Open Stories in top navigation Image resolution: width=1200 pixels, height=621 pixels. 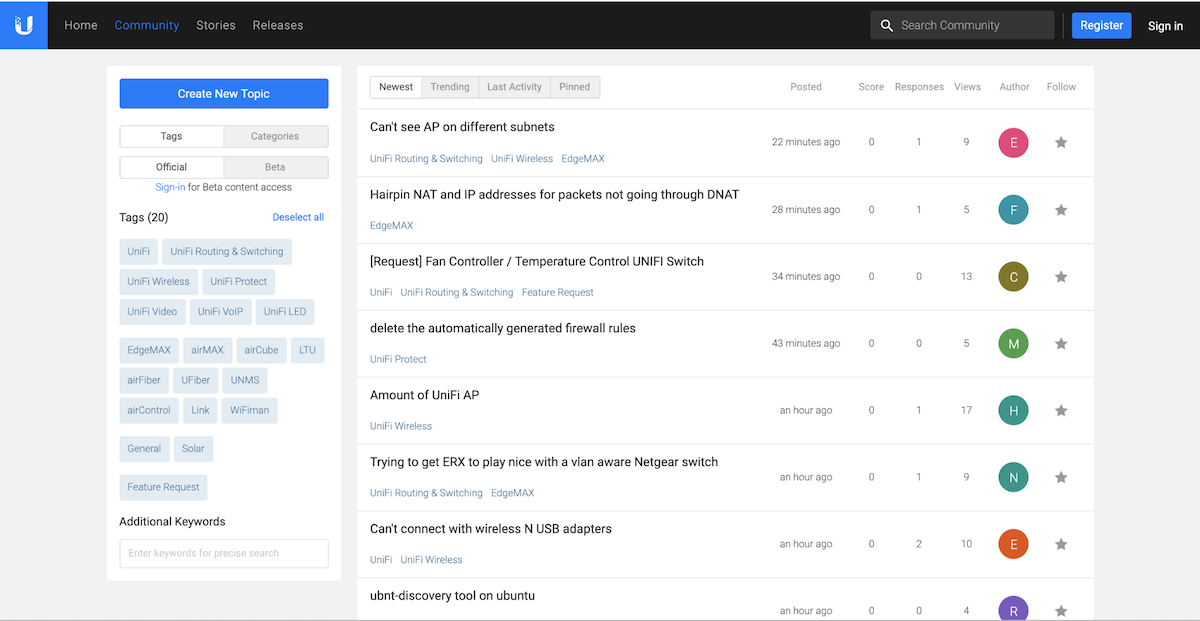(x=216, y=25)
